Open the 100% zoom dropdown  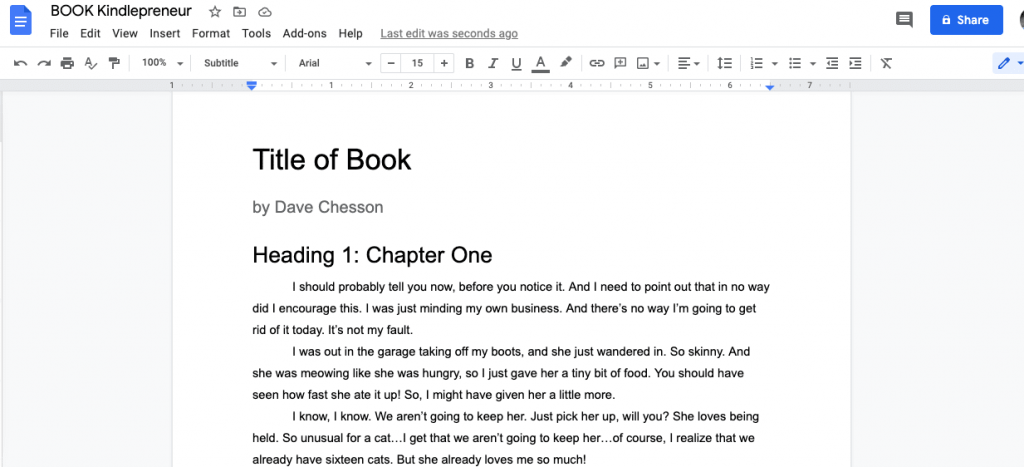coord(162,63)
